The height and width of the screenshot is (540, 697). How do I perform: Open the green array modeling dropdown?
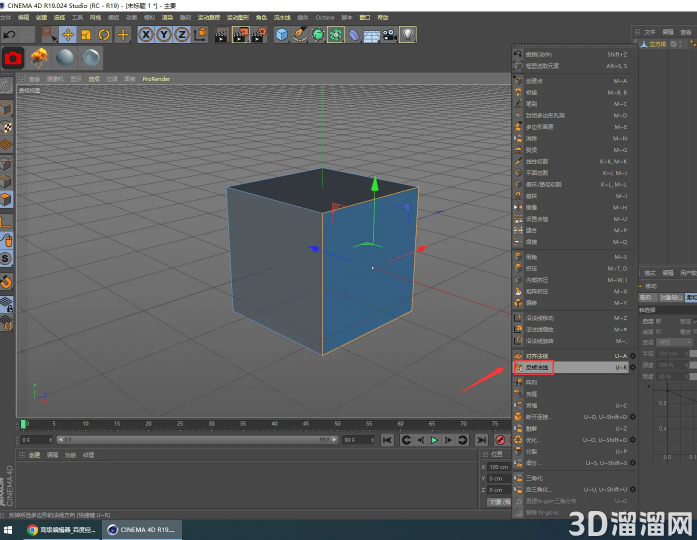coord(336,35)
